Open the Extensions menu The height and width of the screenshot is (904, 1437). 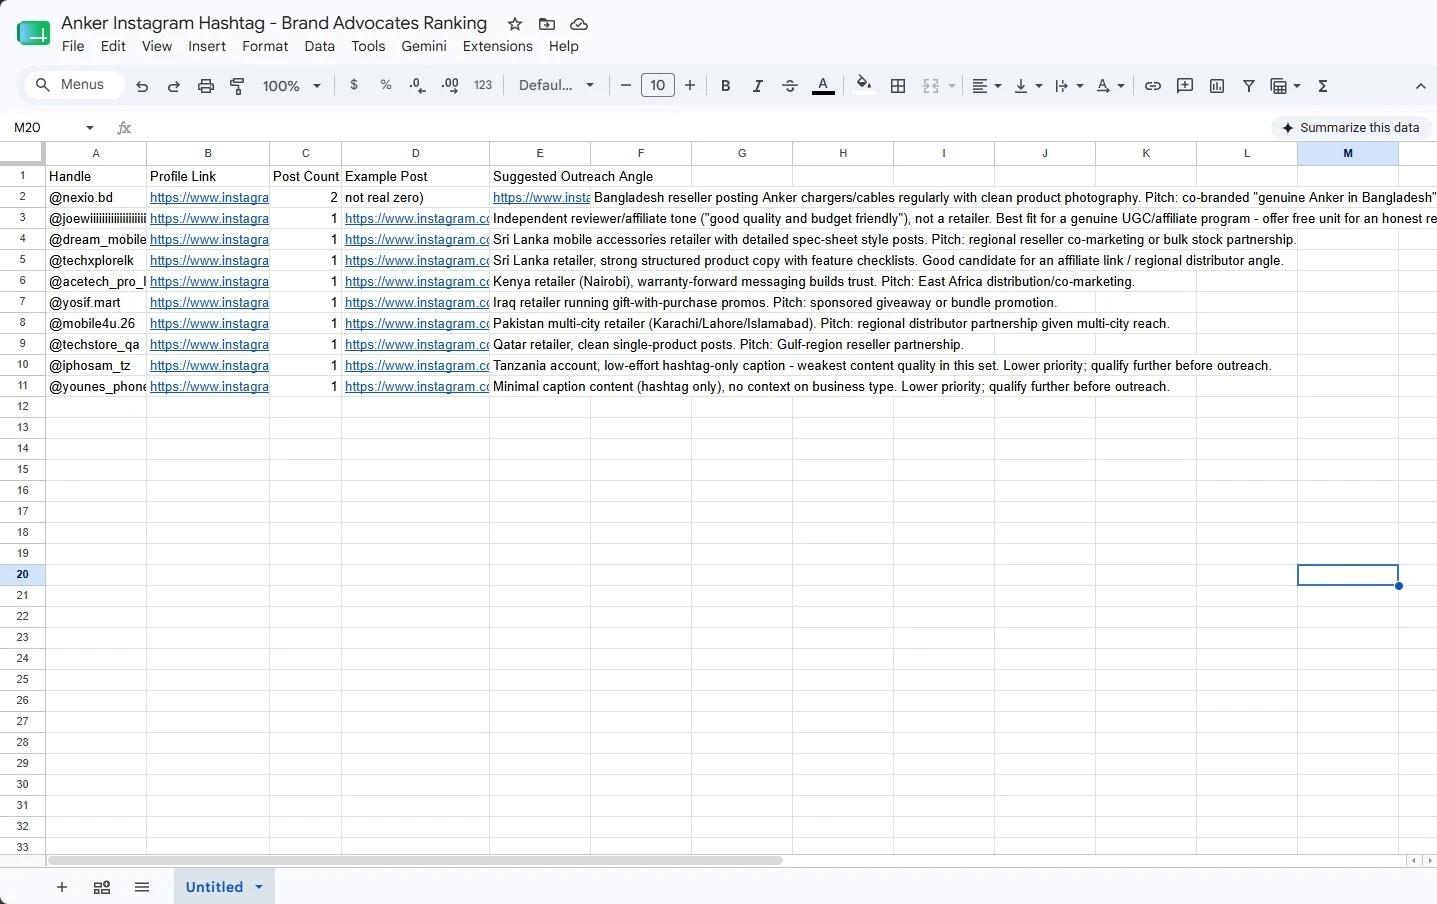(x=498, y=46)
